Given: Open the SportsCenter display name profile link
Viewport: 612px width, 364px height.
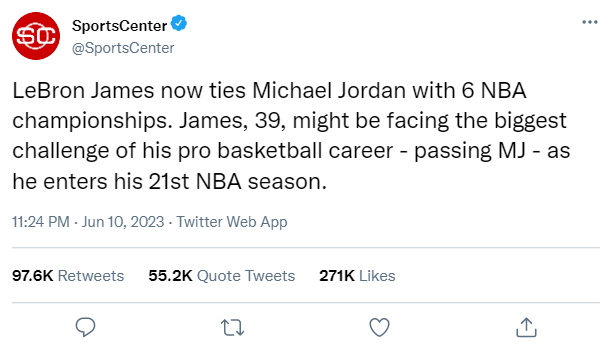Looking at the screenshot, I should [119, 26].
